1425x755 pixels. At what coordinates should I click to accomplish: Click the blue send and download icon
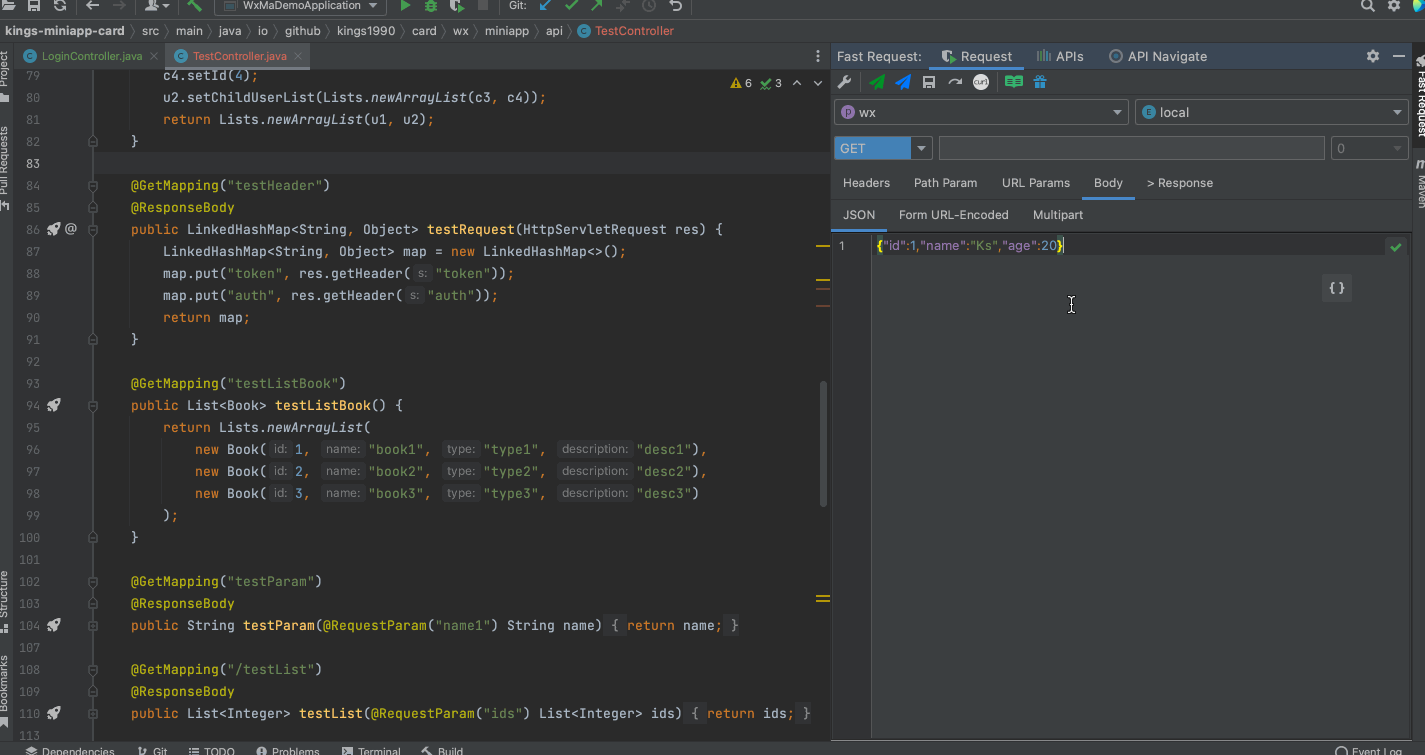903,82
